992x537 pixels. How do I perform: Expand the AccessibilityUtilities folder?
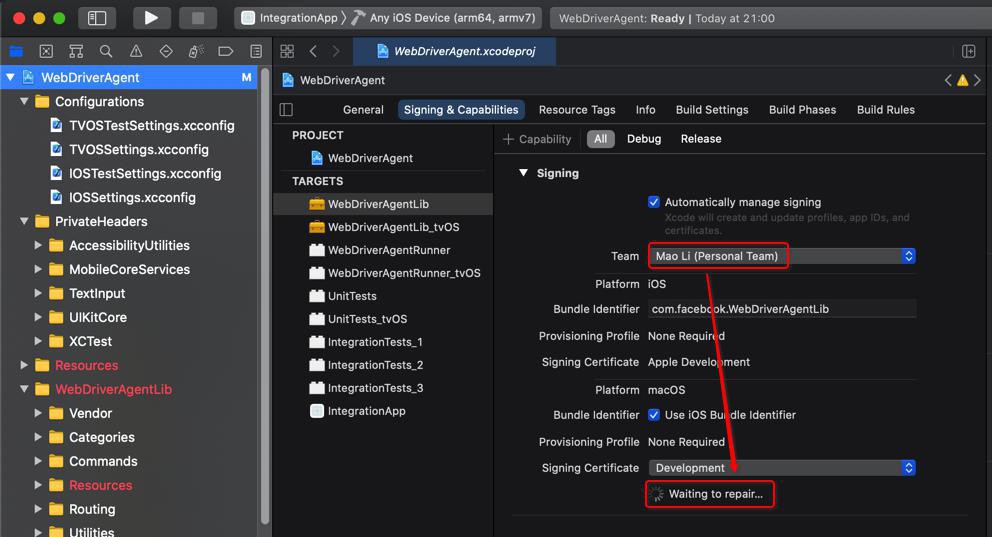[38, 245]
